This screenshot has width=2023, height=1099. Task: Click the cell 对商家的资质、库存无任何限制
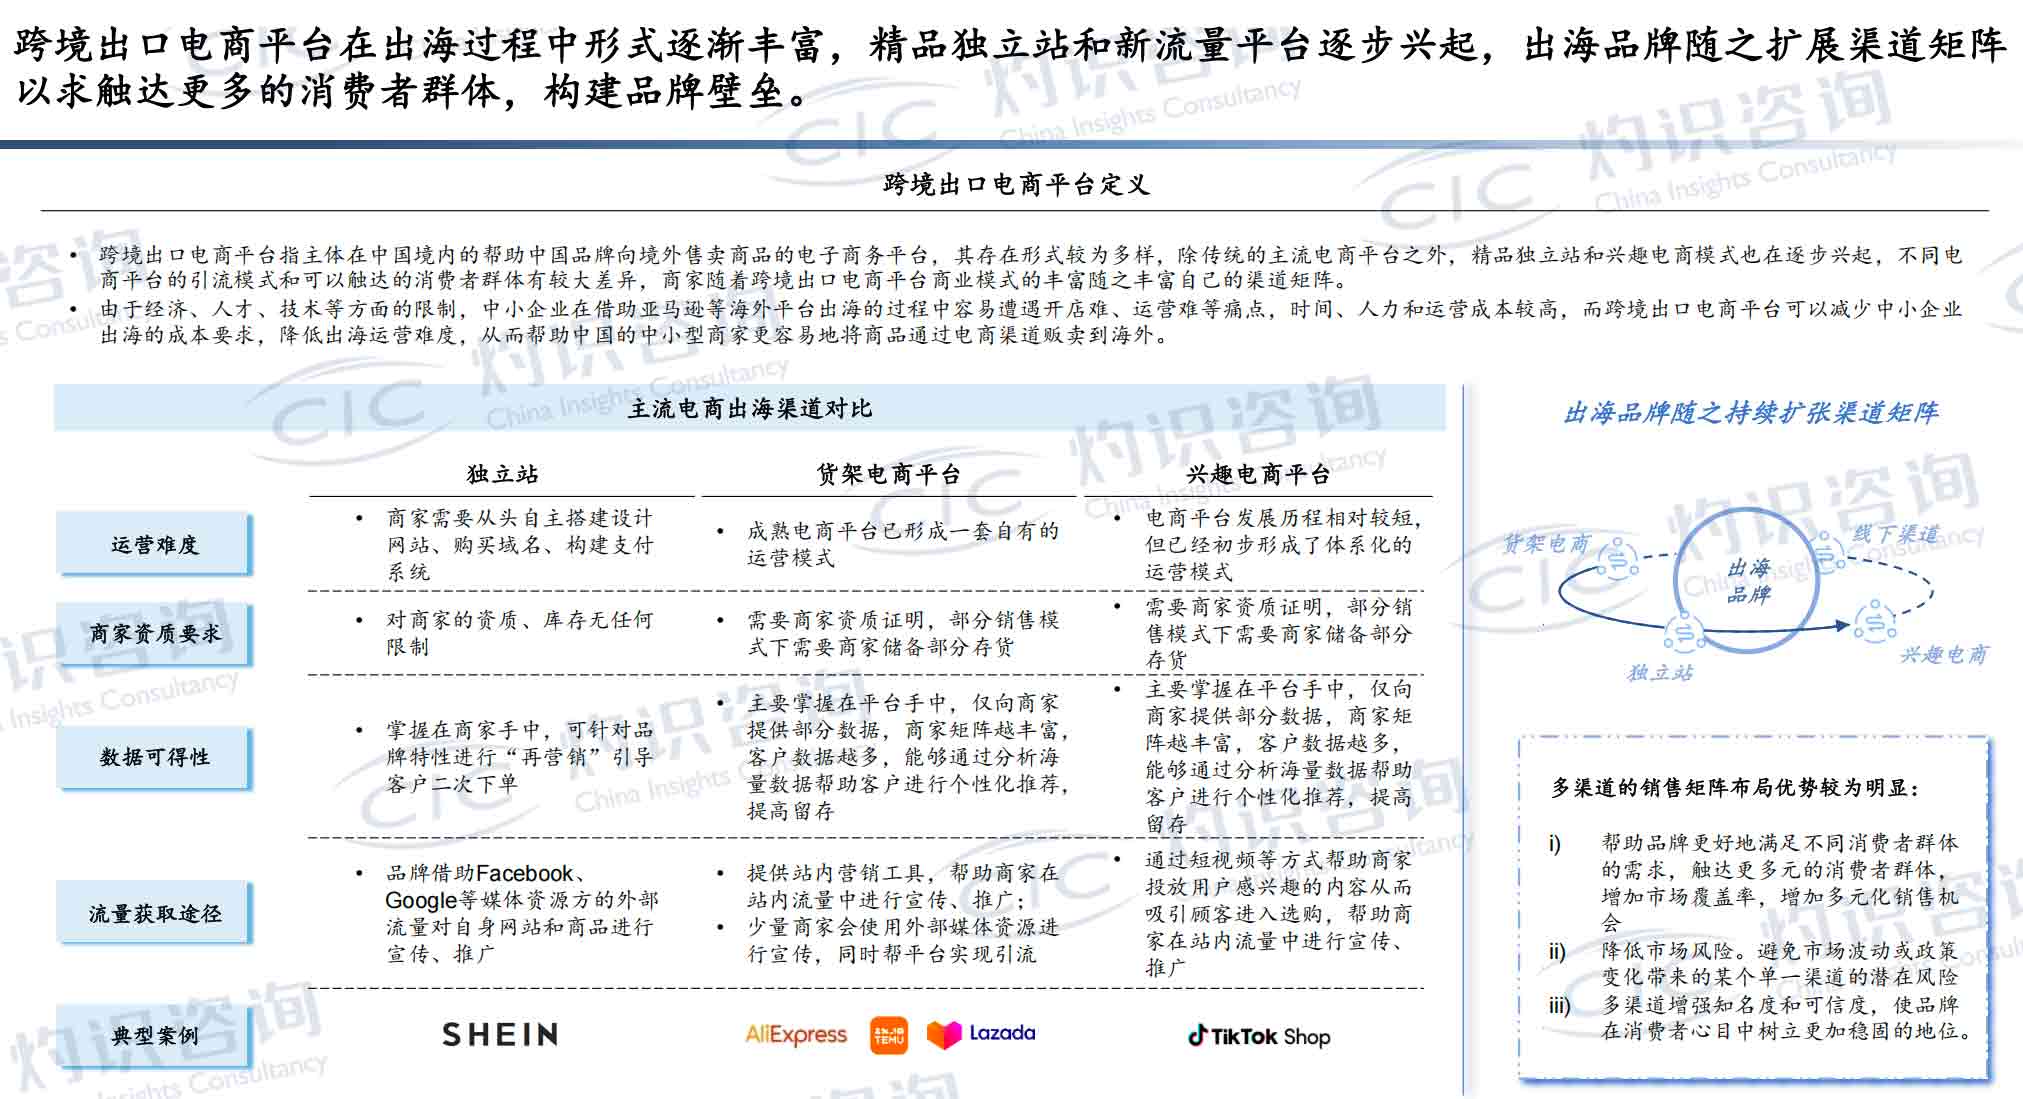(x=520, y=633)
